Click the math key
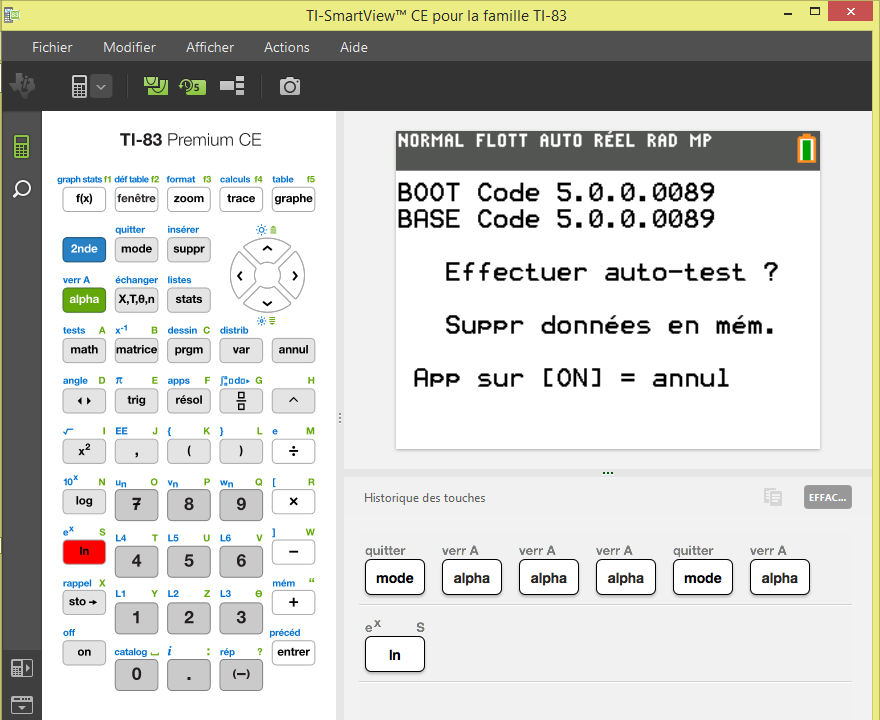Image resolution: width=880 pixels, height=720 pixels. 84,350
